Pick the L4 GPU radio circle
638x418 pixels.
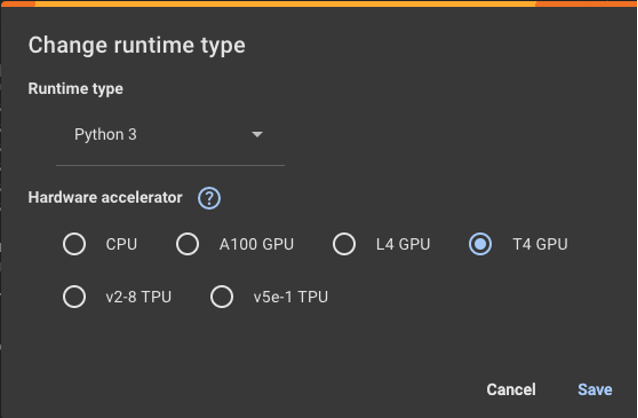[x=344, y=244]
